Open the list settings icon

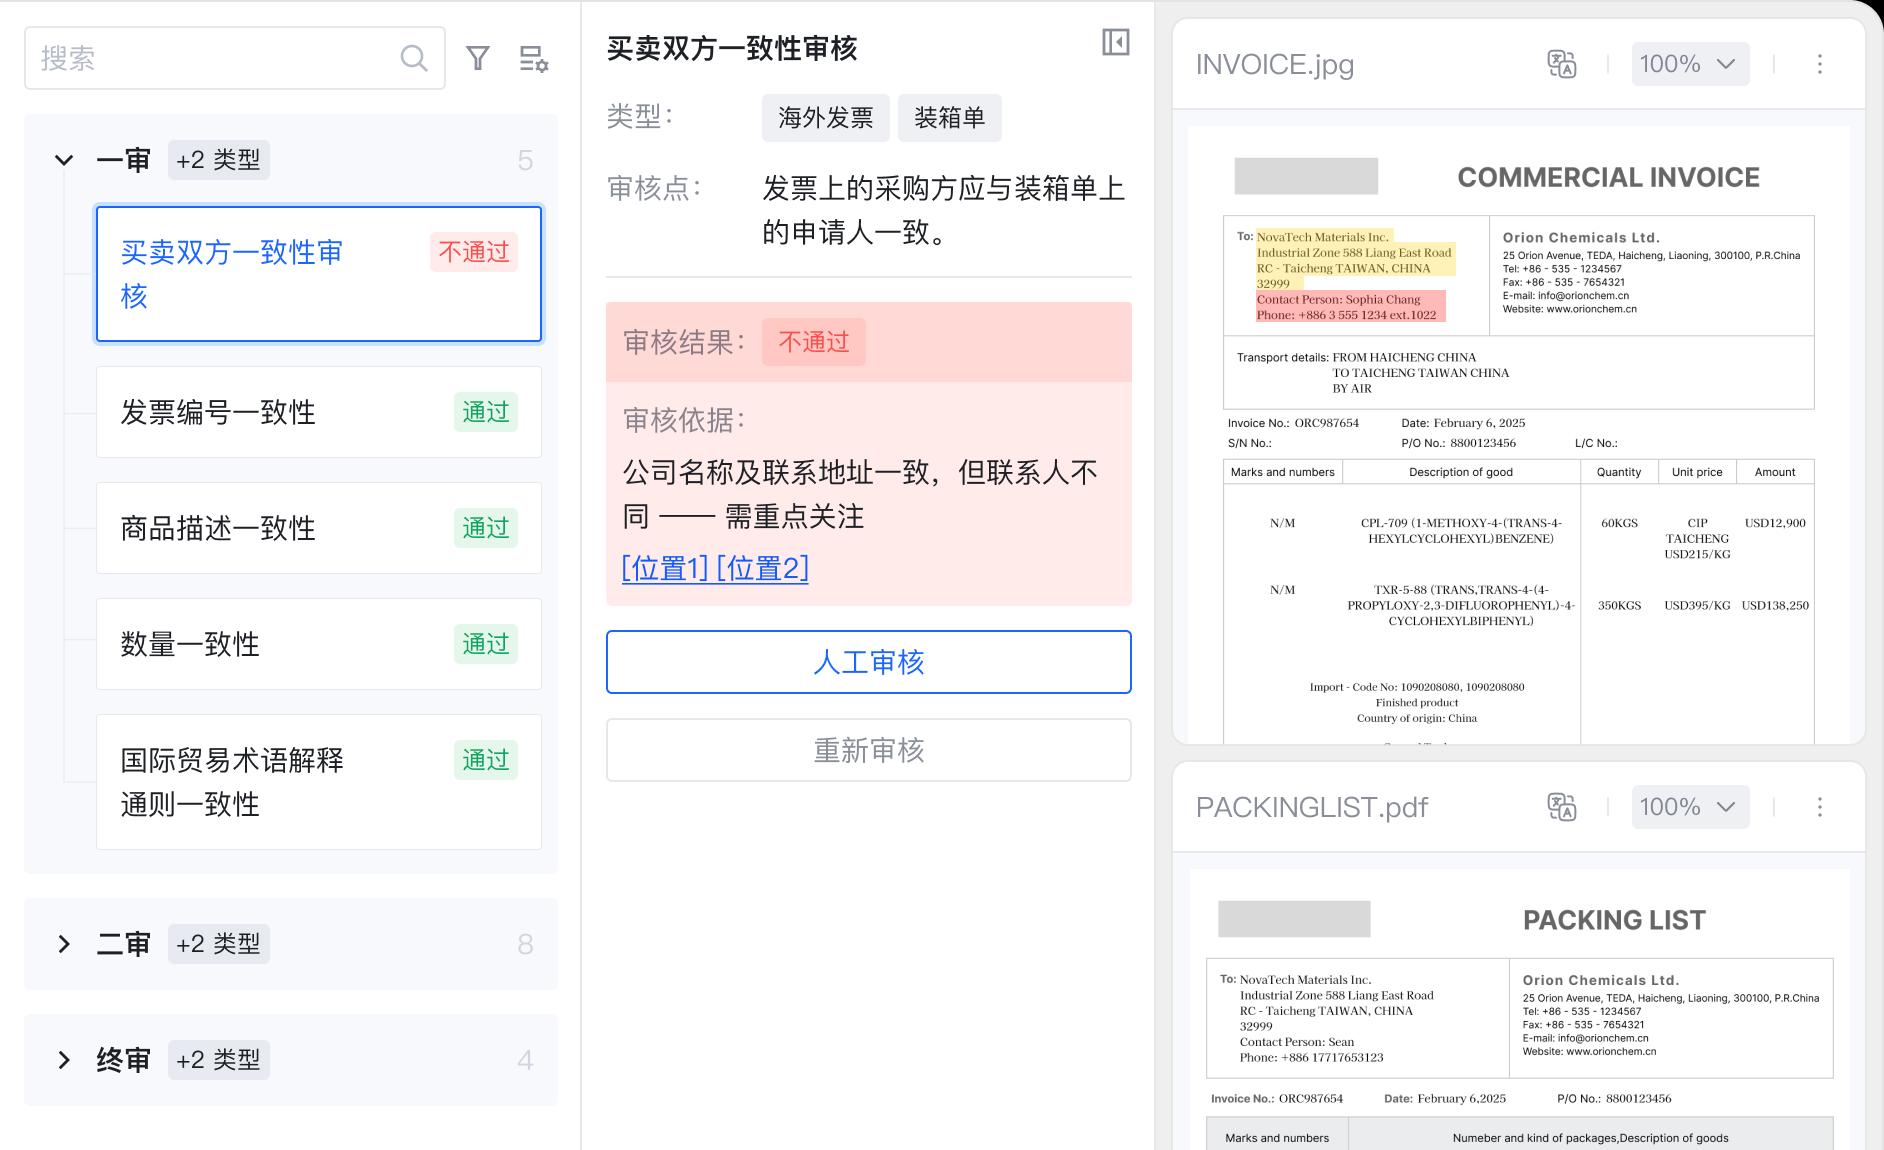click(533, 58)
